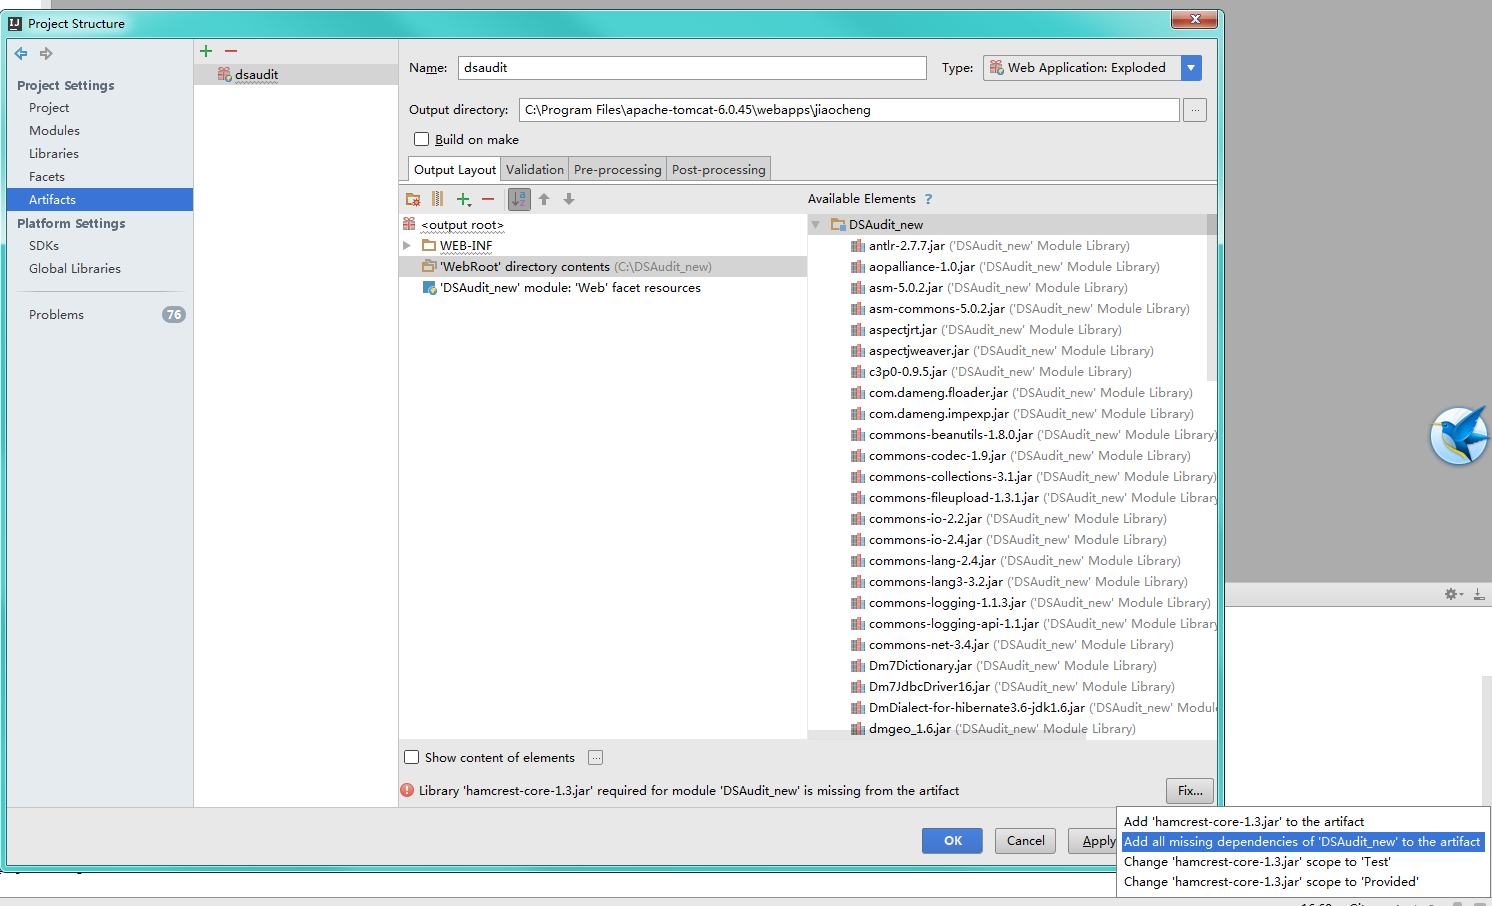This screenshot has width=1492, height=906.
Task: Click the Web facet resources module icon
Action: coord(430,288)
